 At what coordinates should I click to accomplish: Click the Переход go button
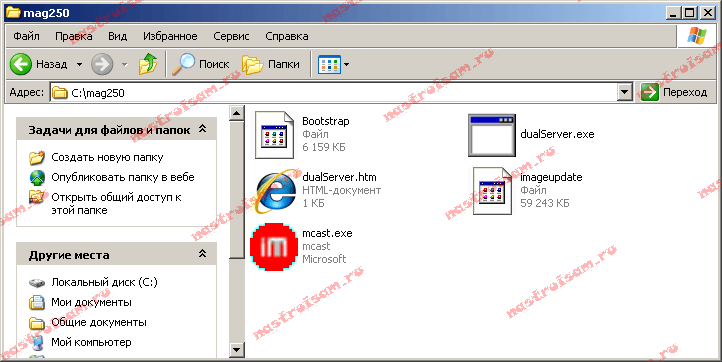[674, 92]
